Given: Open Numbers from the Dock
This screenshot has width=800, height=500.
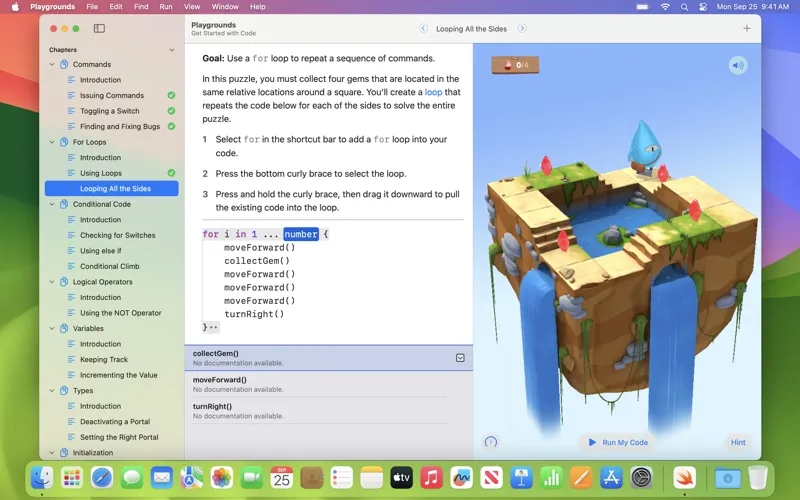Looking at the screenshot, I should (x=551, y=478).
